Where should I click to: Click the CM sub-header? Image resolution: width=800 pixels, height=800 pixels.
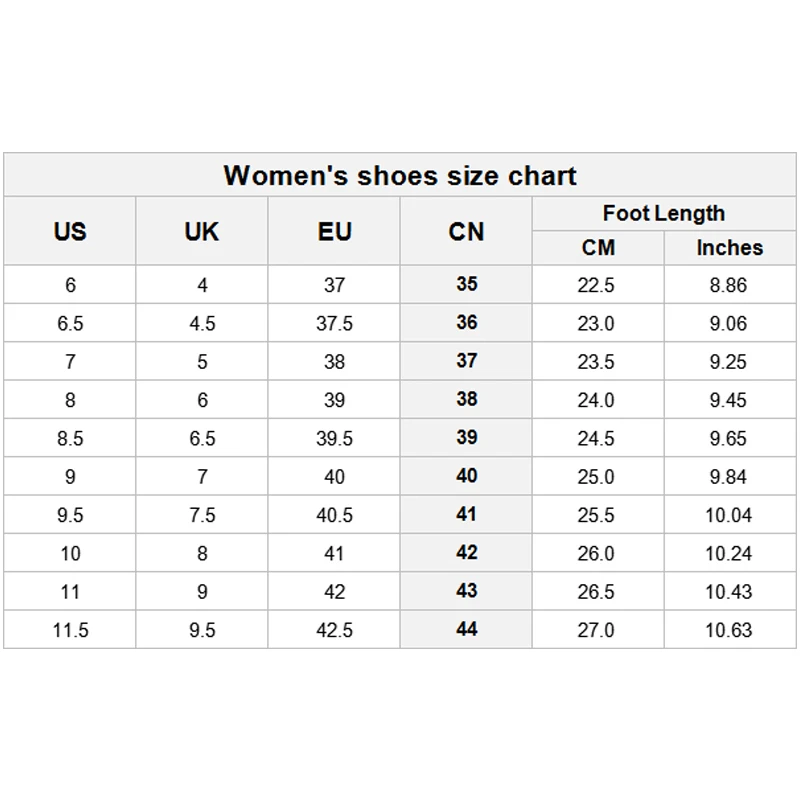[x=598, y=248]
